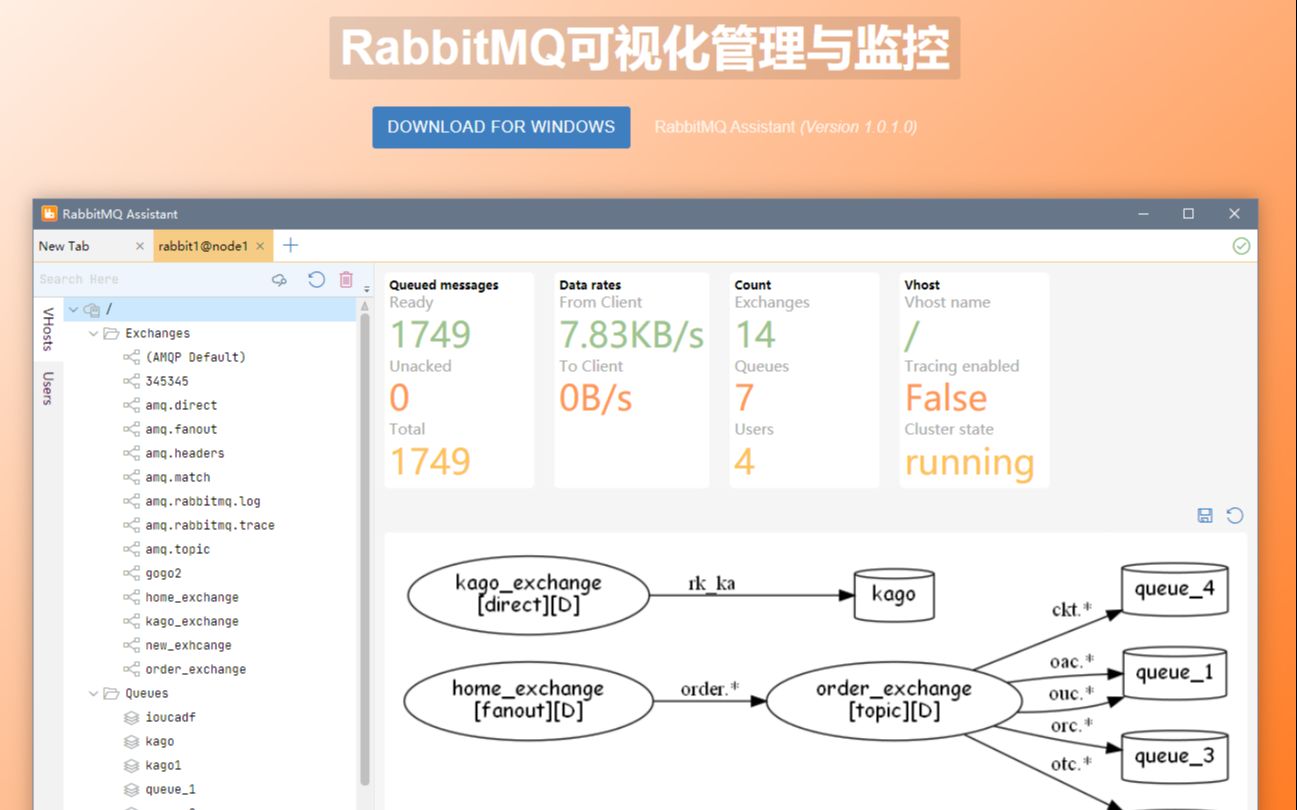Collapse the Exchanges folder
The image size is (1297, 810).
coord(94,334)
